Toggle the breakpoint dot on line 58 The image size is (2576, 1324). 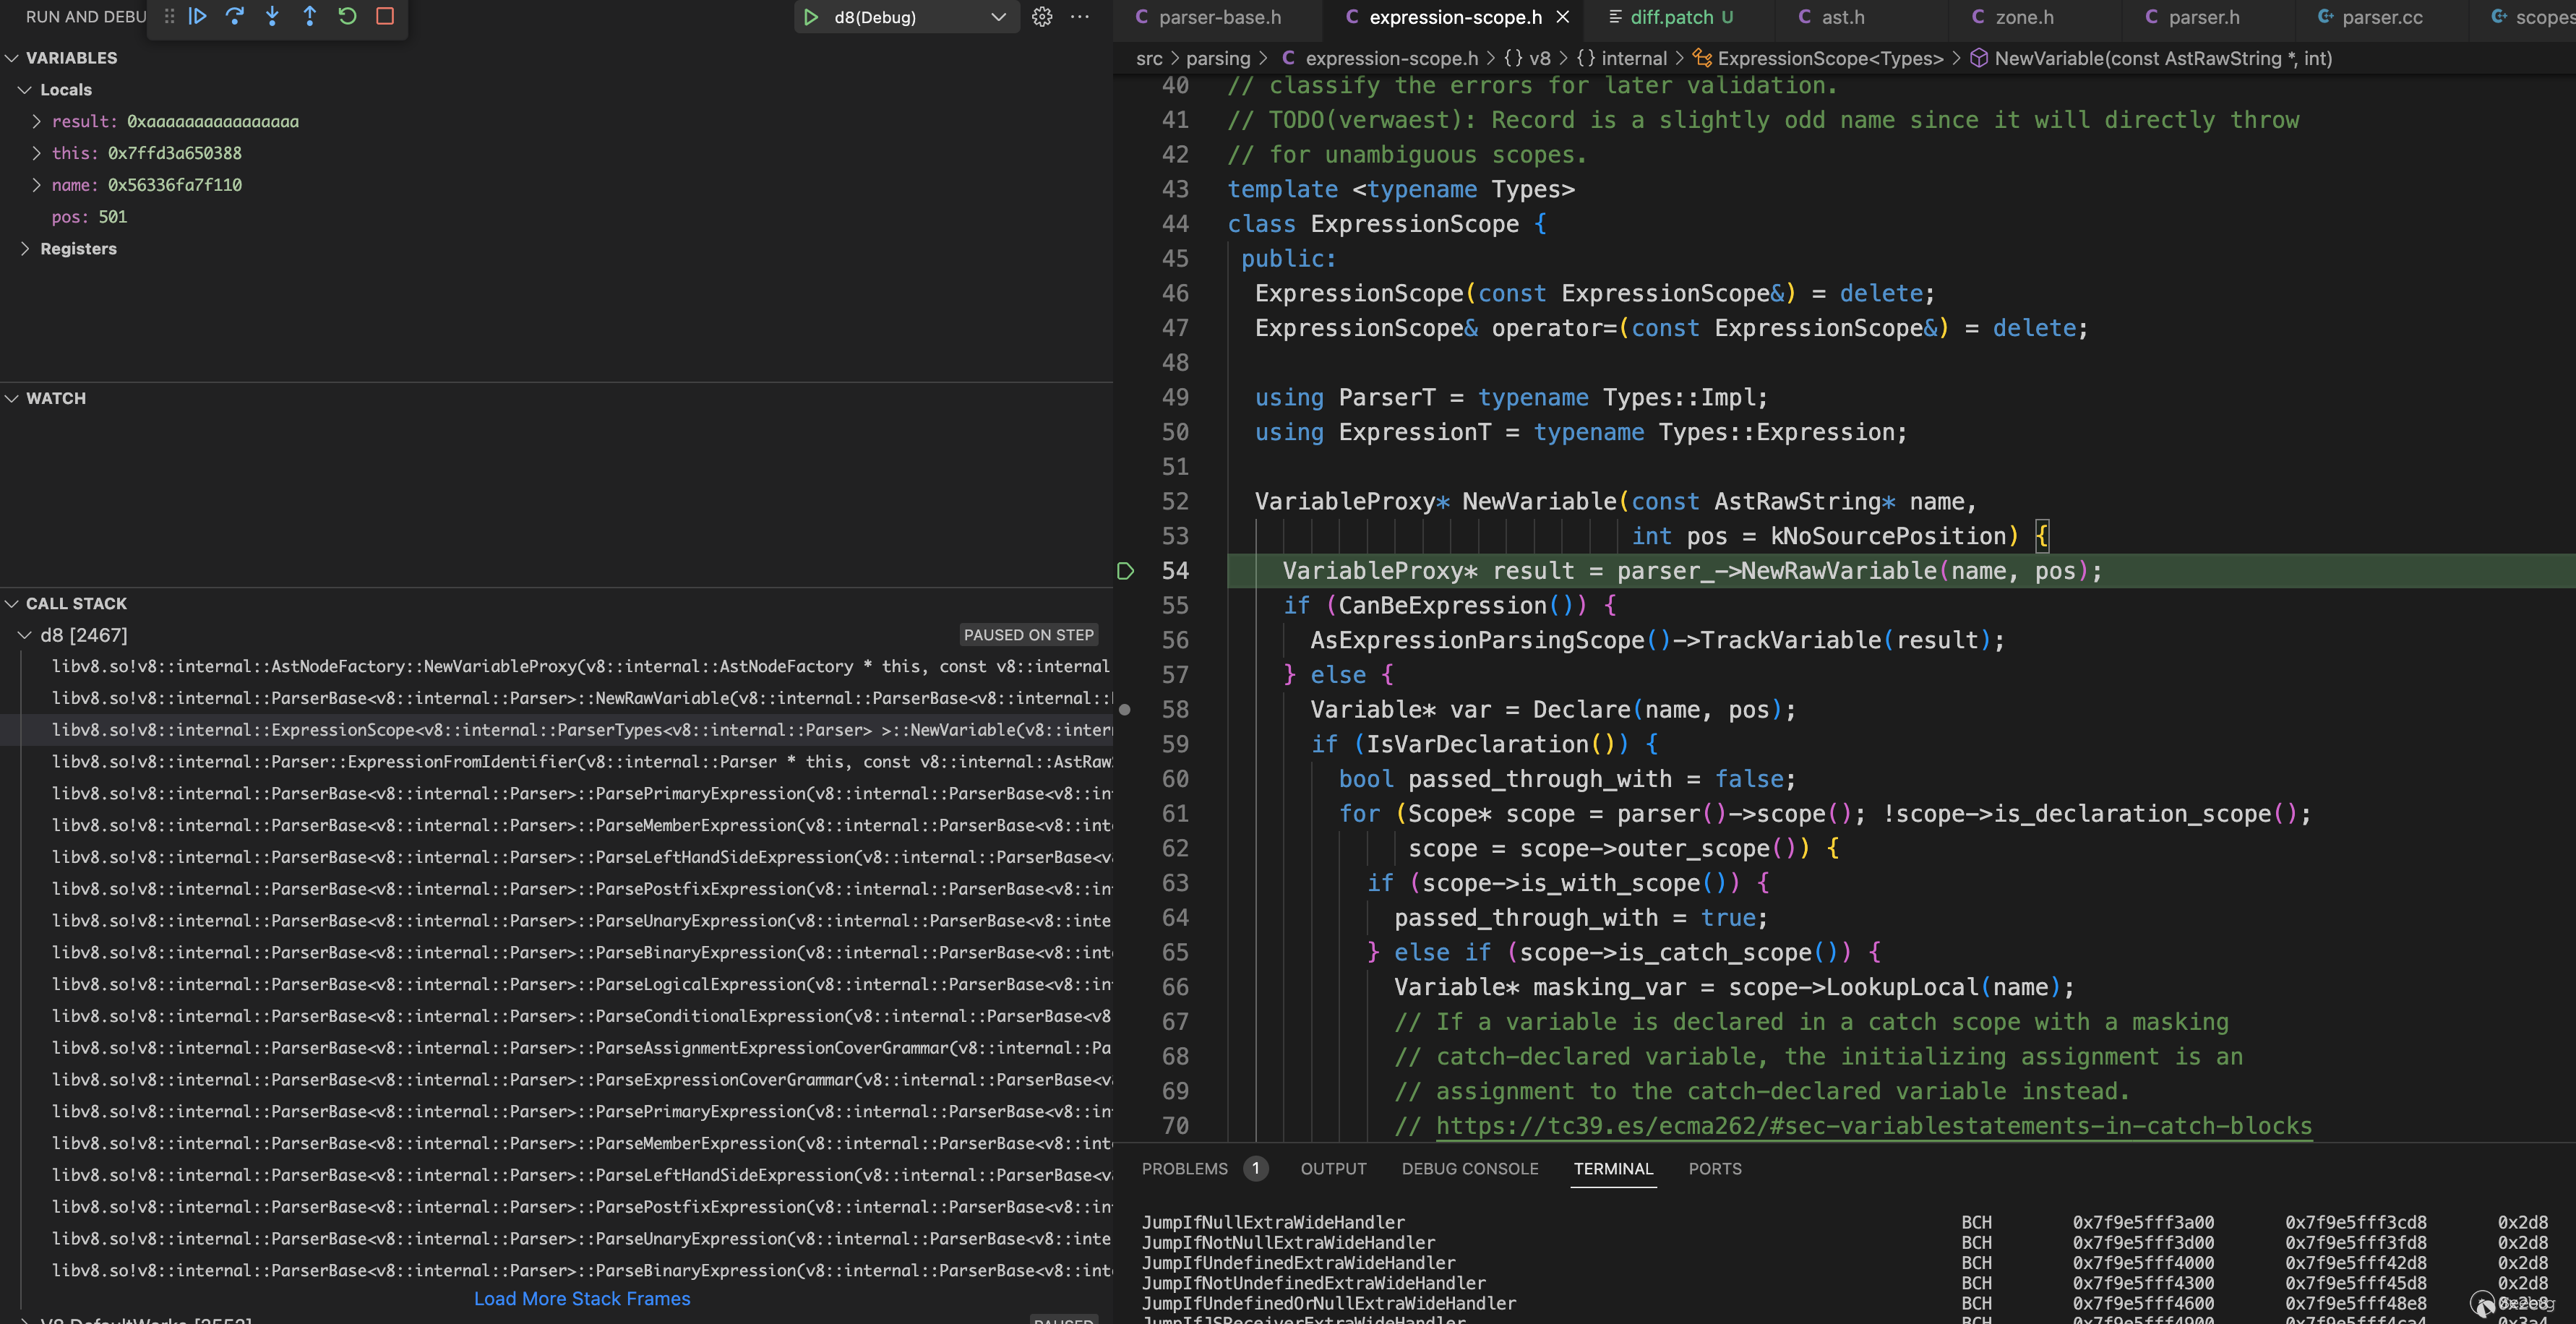pyautogui.click(x=1125, y=710)
